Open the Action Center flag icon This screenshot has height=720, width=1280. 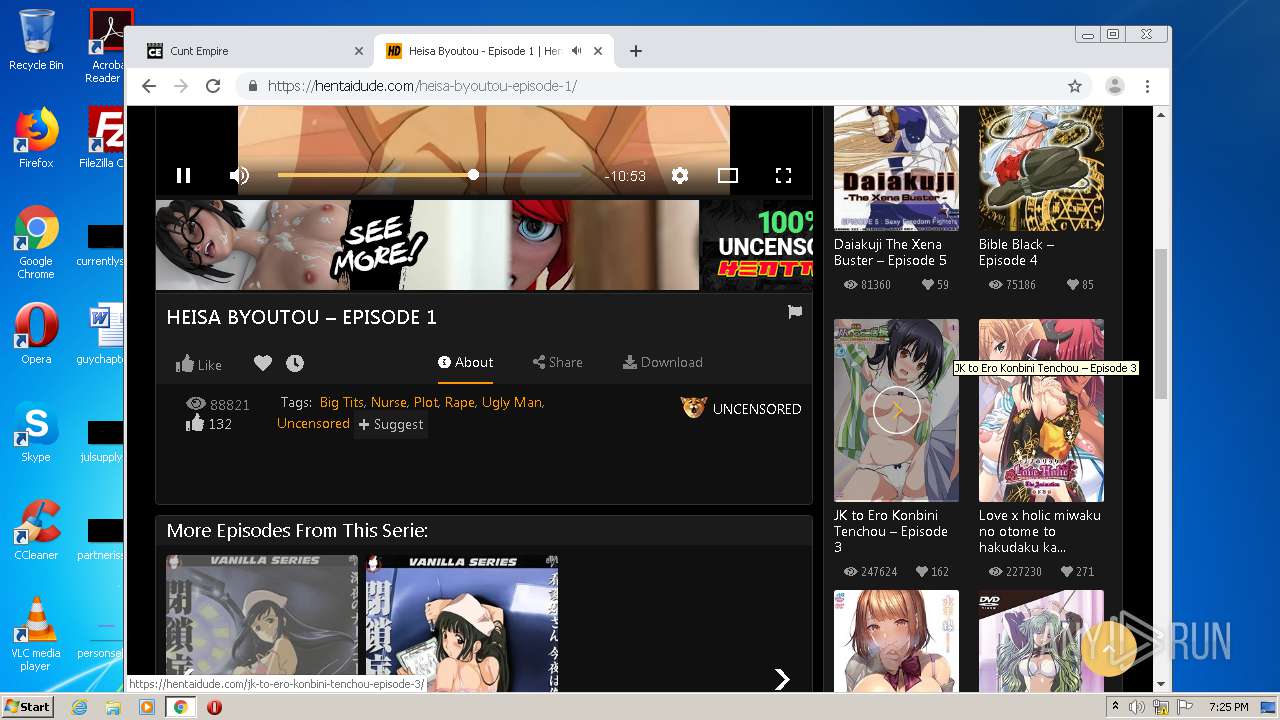point(1185,707)
